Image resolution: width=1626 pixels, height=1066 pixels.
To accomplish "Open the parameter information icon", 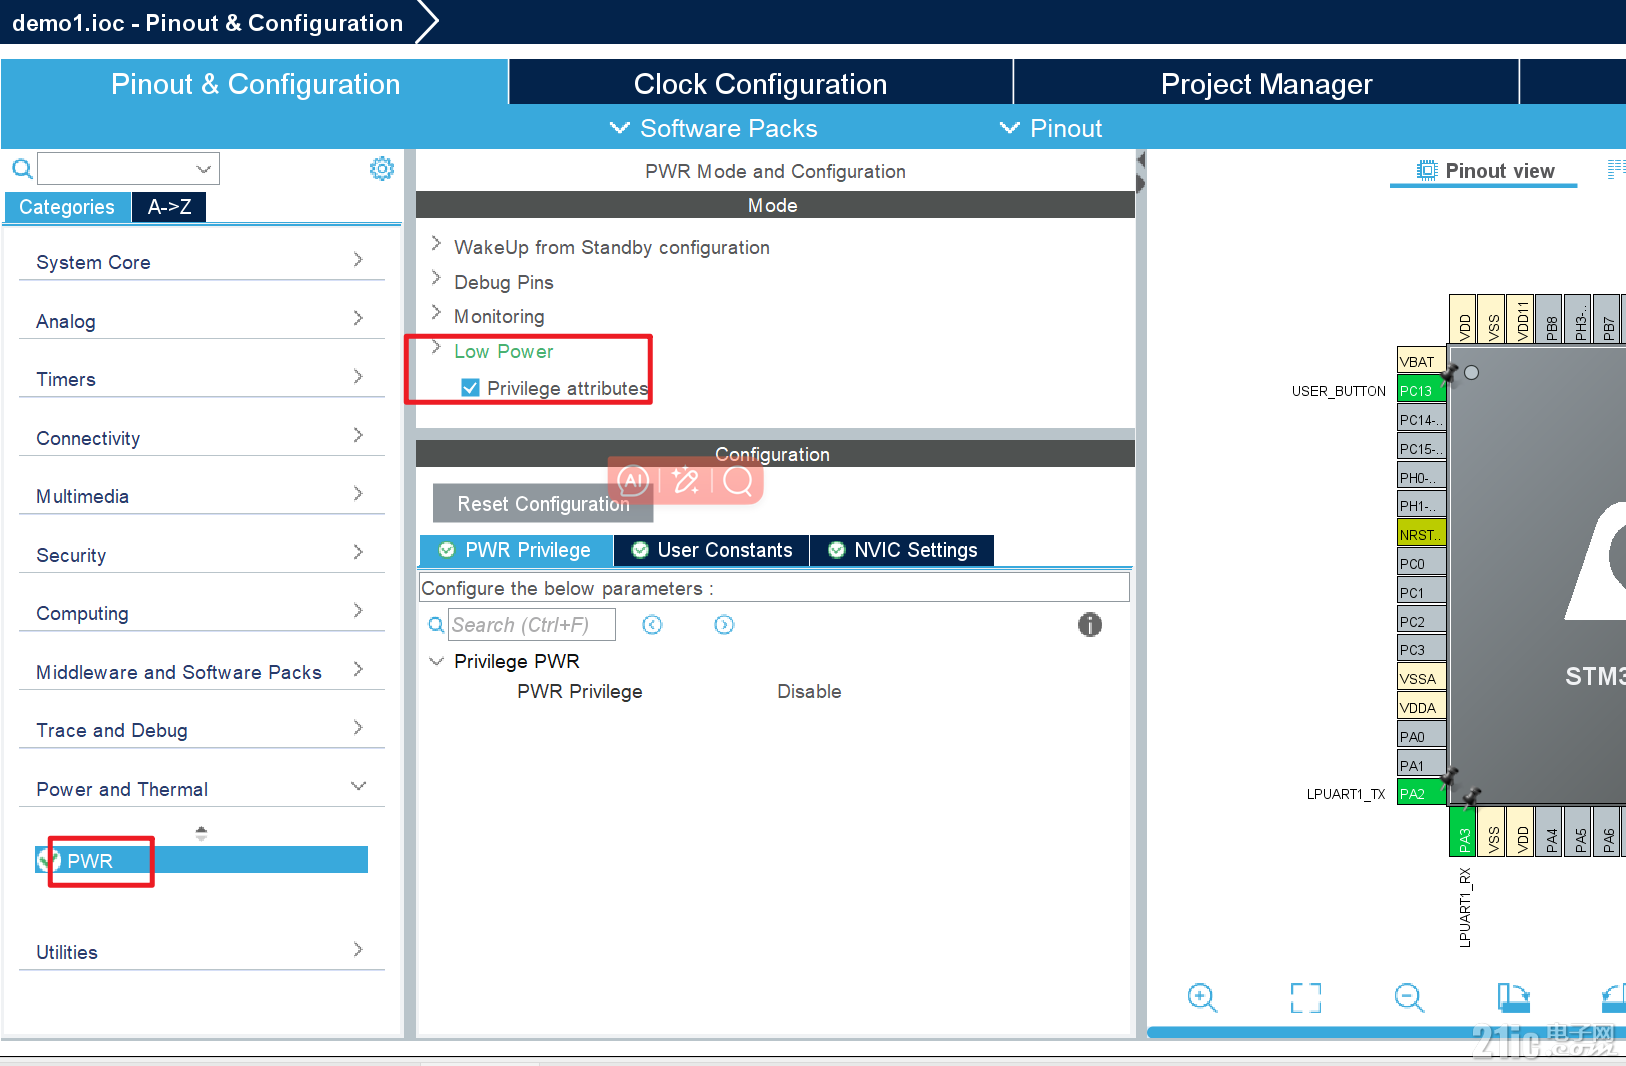I will (1090, 625).
